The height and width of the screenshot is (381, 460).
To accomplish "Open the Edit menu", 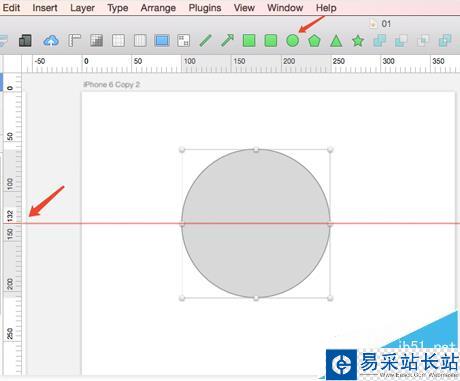I will point(11,7).
